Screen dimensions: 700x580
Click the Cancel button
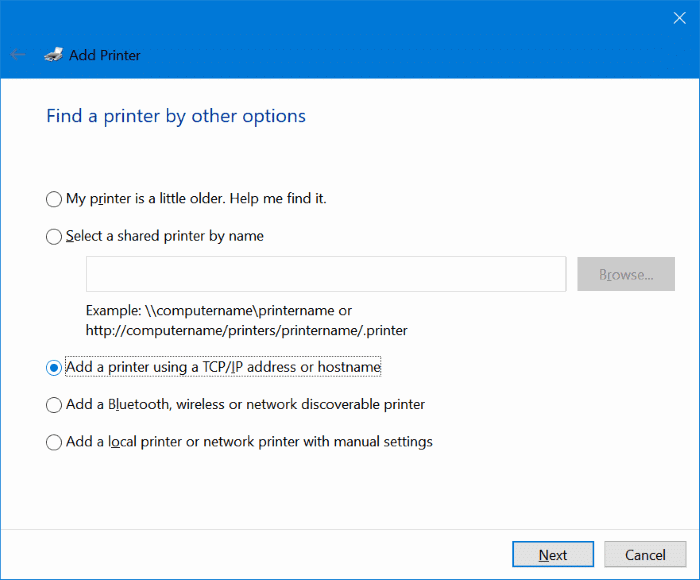point(645,554)
